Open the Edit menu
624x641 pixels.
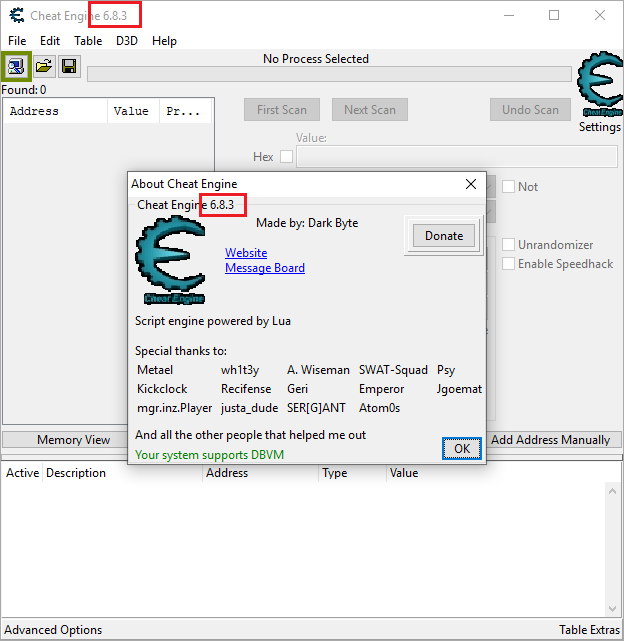tap(50, 41)
